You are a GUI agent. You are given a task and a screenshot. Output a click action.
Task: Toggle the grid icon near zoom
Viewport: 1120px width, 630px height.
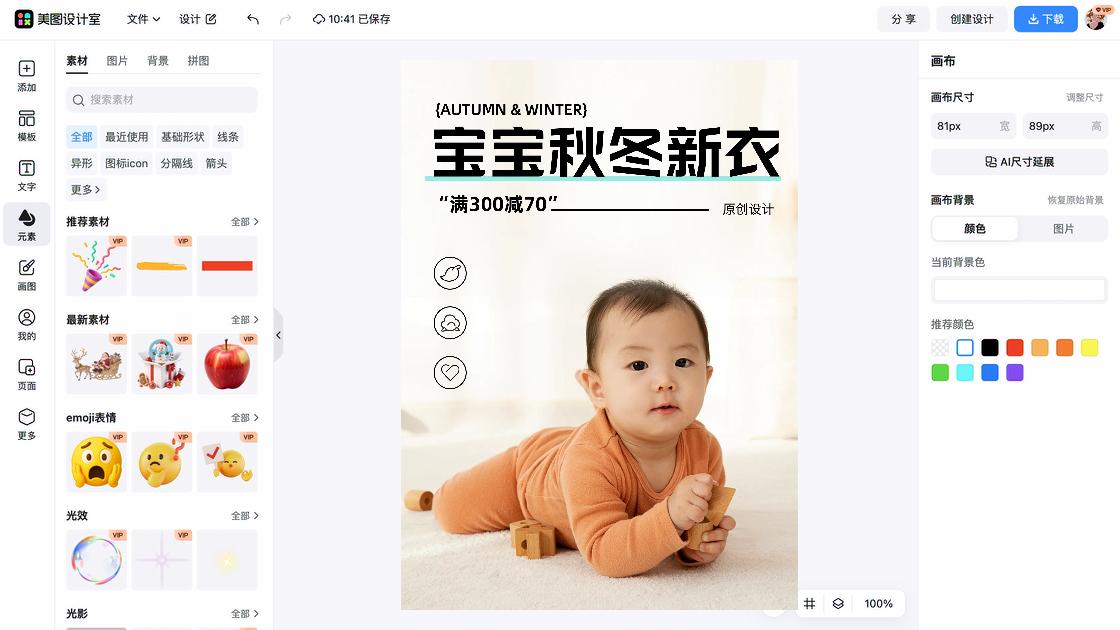pos(809,604)
